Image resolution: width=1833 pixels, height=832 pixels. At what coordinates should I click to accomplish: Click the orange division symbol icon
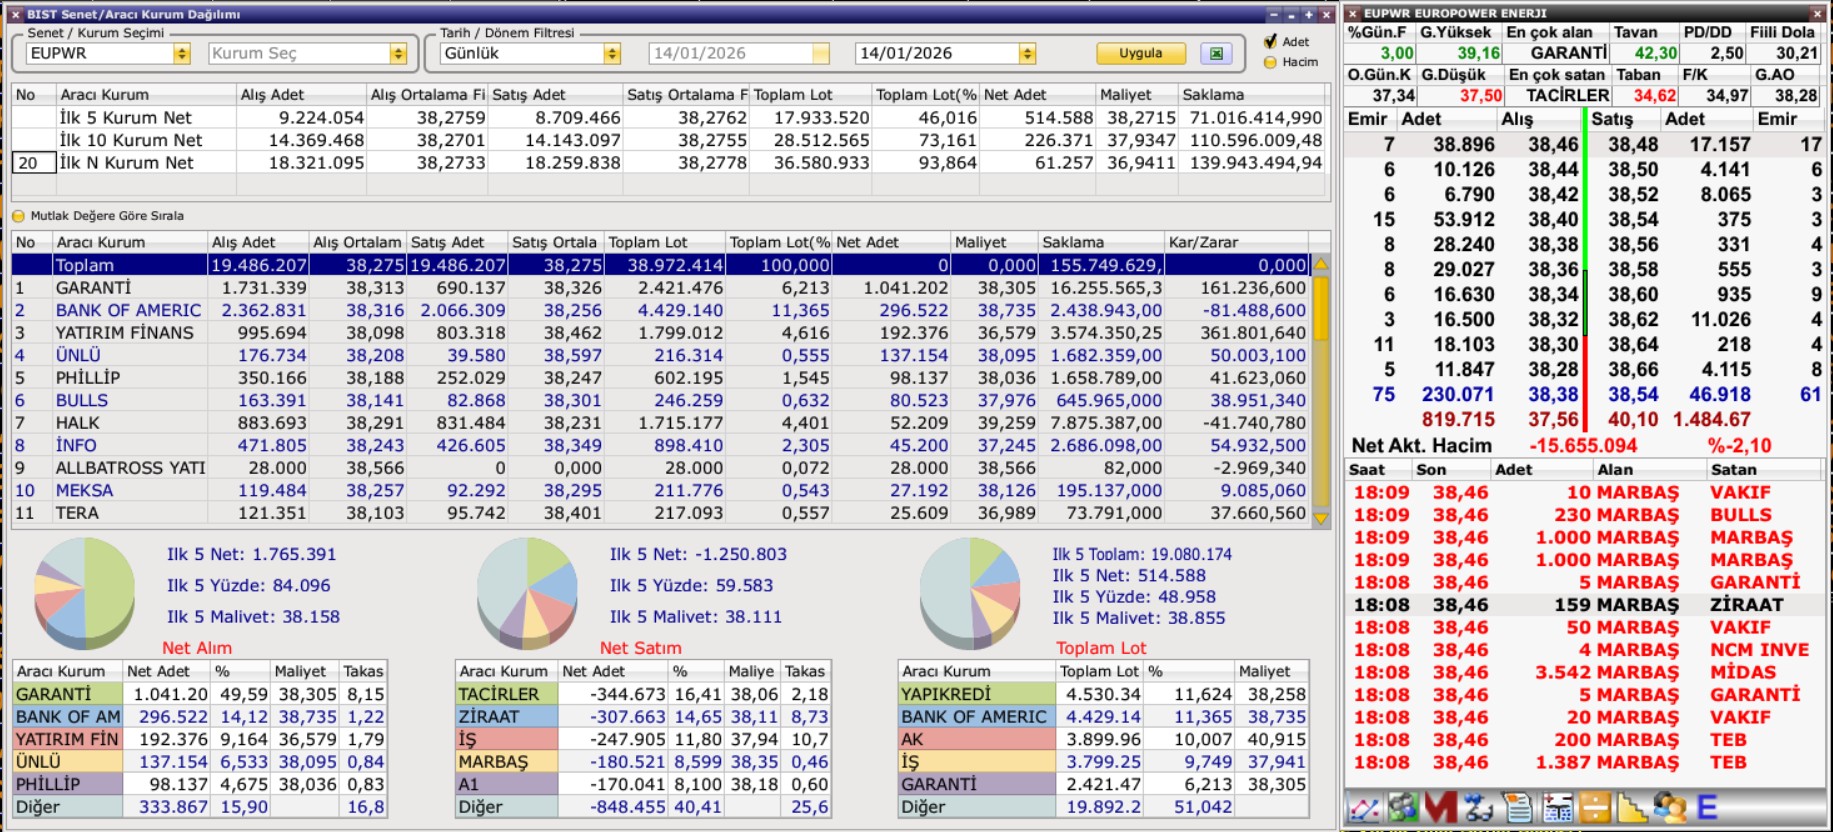click(x=1595, y=808)
